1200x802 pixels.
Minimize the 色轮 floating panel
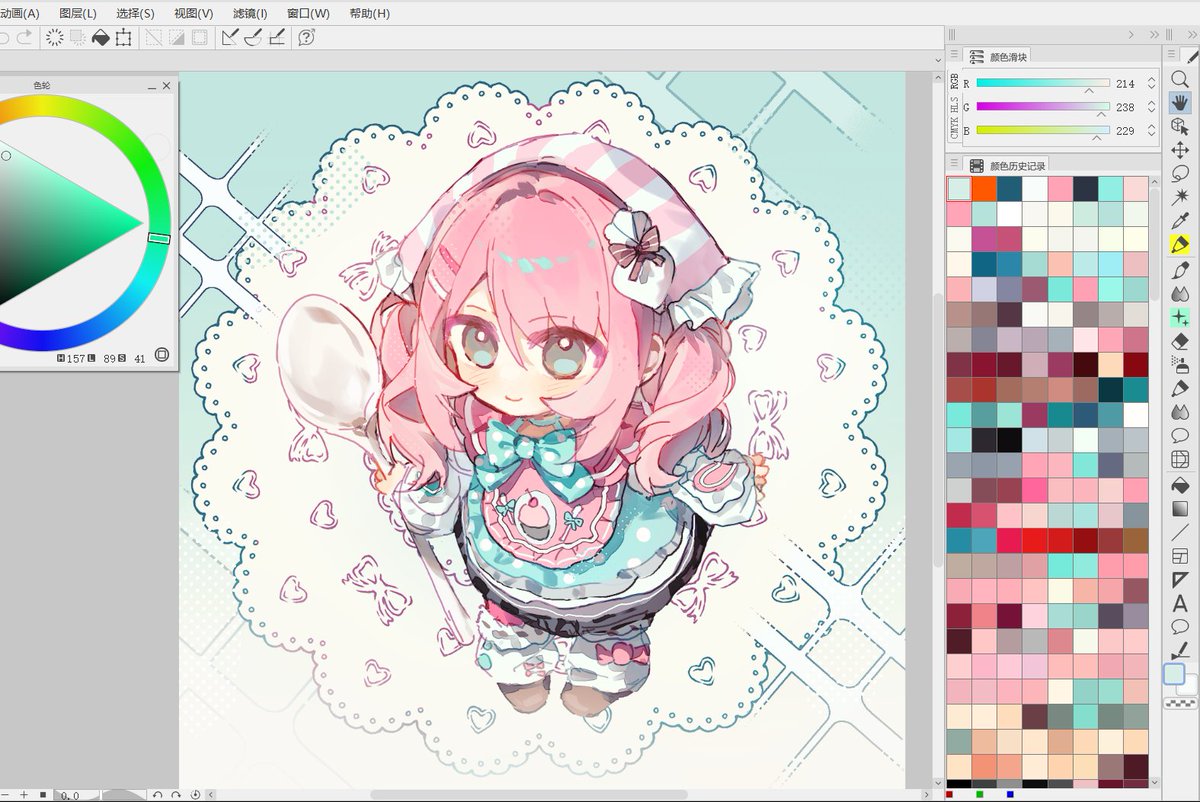tap(152, 87)
